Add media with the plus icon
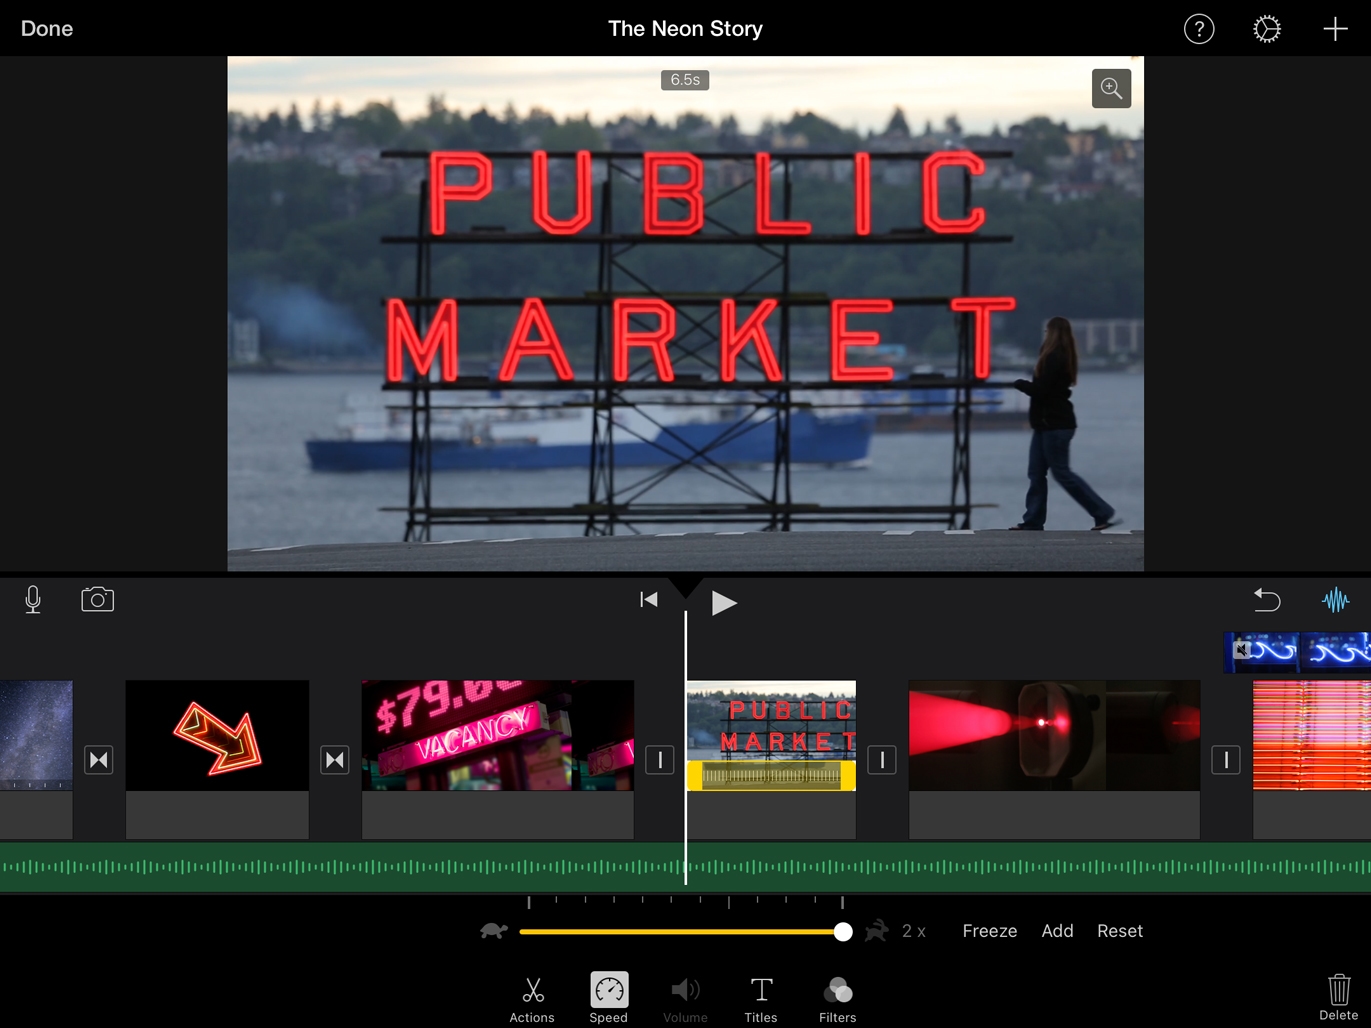 (x=1335, y=29)
